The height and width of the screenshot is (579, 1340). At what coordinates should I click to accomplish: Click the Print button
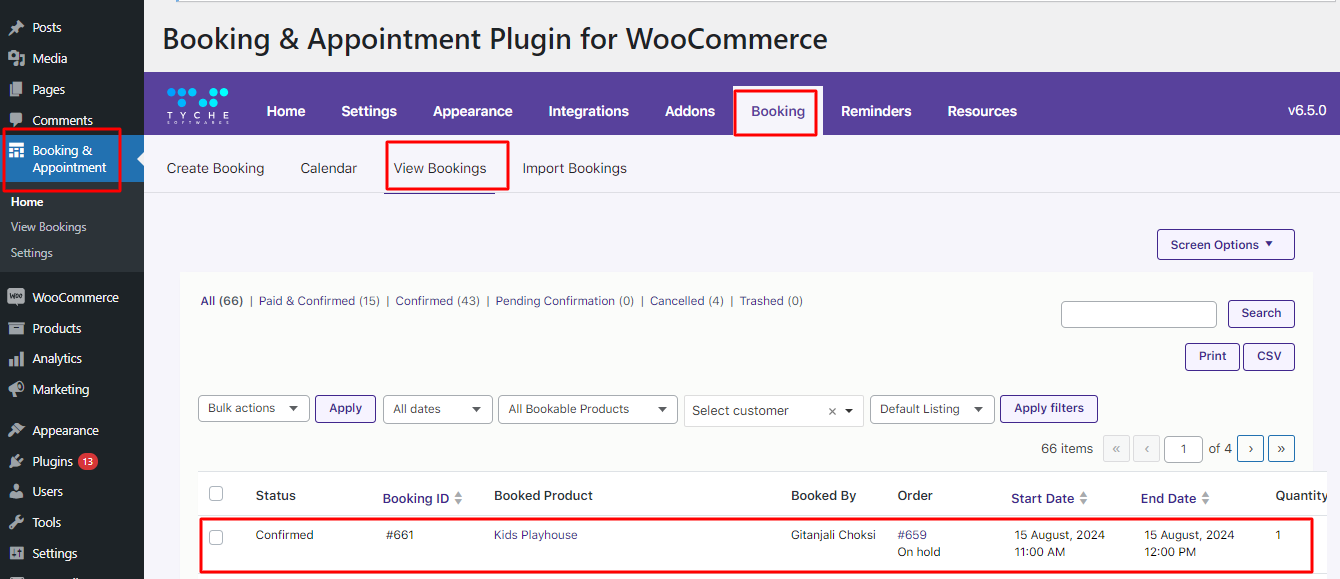pyautogui.click(x=1213, y=357)
